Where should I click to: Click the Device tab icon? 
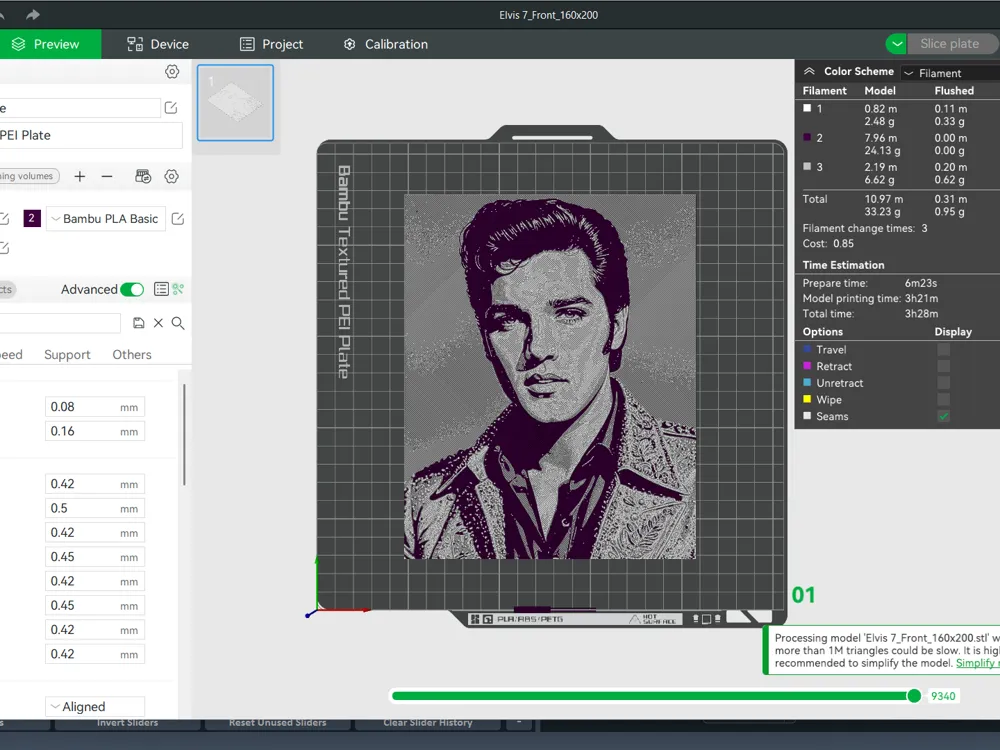coord(135,44)
